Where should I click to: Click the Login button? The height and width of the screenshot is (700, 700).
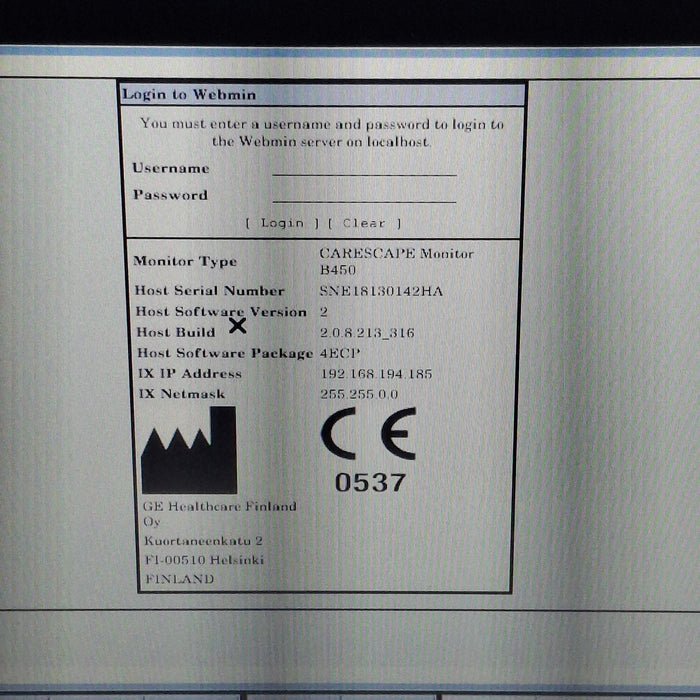(x=282, y=223)
